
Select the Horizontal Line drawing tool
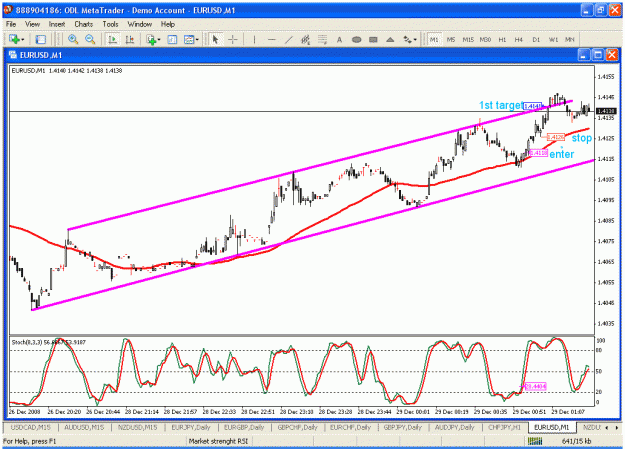[271, 39]
